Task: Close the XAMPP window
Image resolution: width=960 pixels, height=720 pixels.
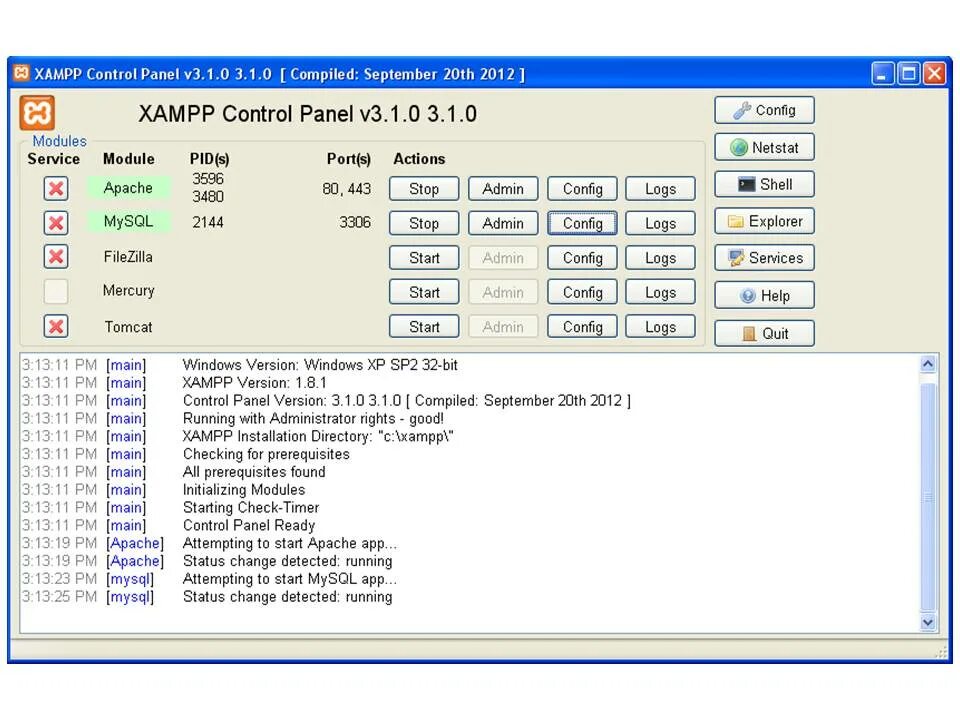Action: (x=934, y=73)
